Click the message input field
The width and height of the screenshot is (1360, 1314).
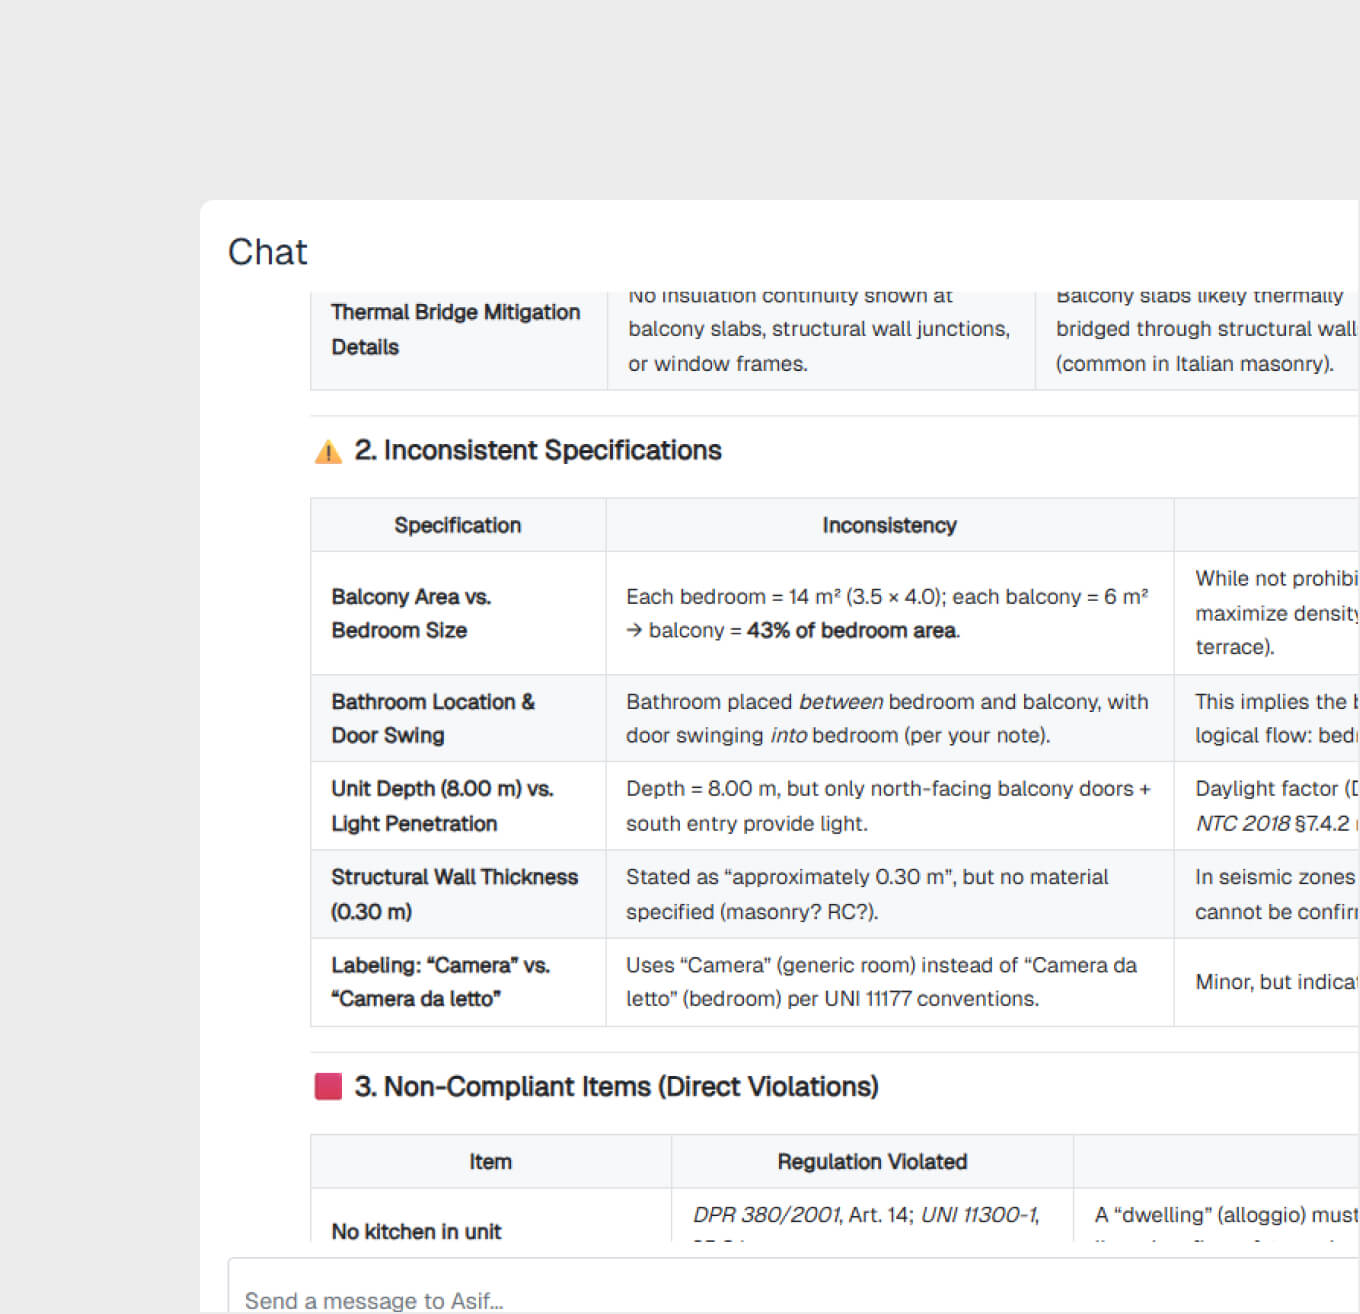point(700,1299)
